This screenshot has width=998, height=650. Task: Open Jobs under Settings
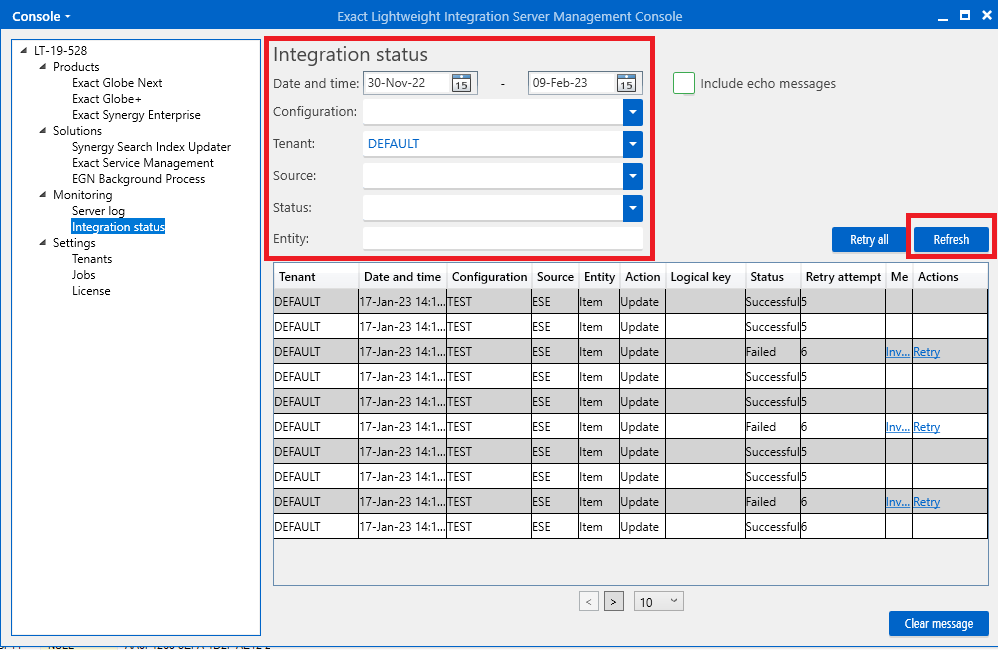coord(83,274)
